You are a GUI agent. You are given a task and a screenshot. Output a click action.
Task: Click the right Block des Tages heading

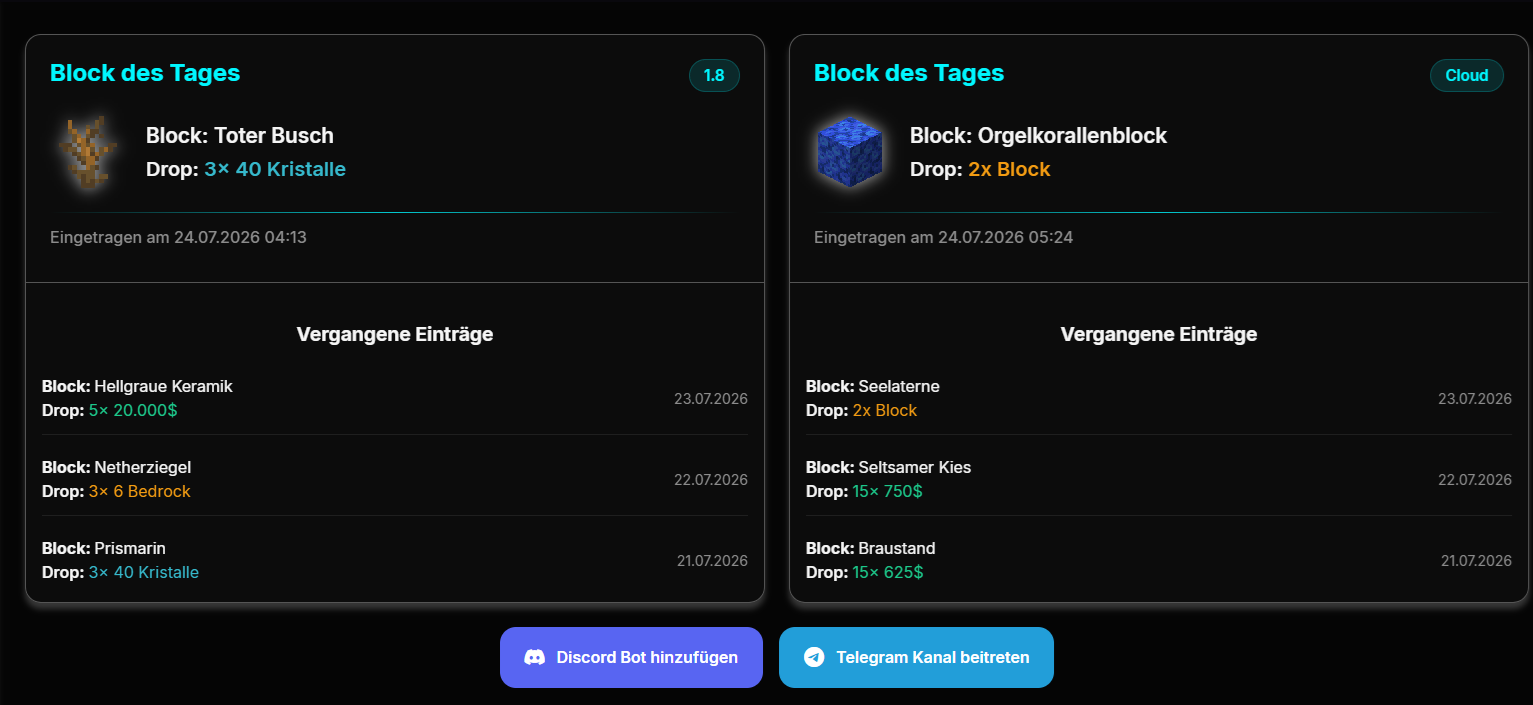coord(909,73)
